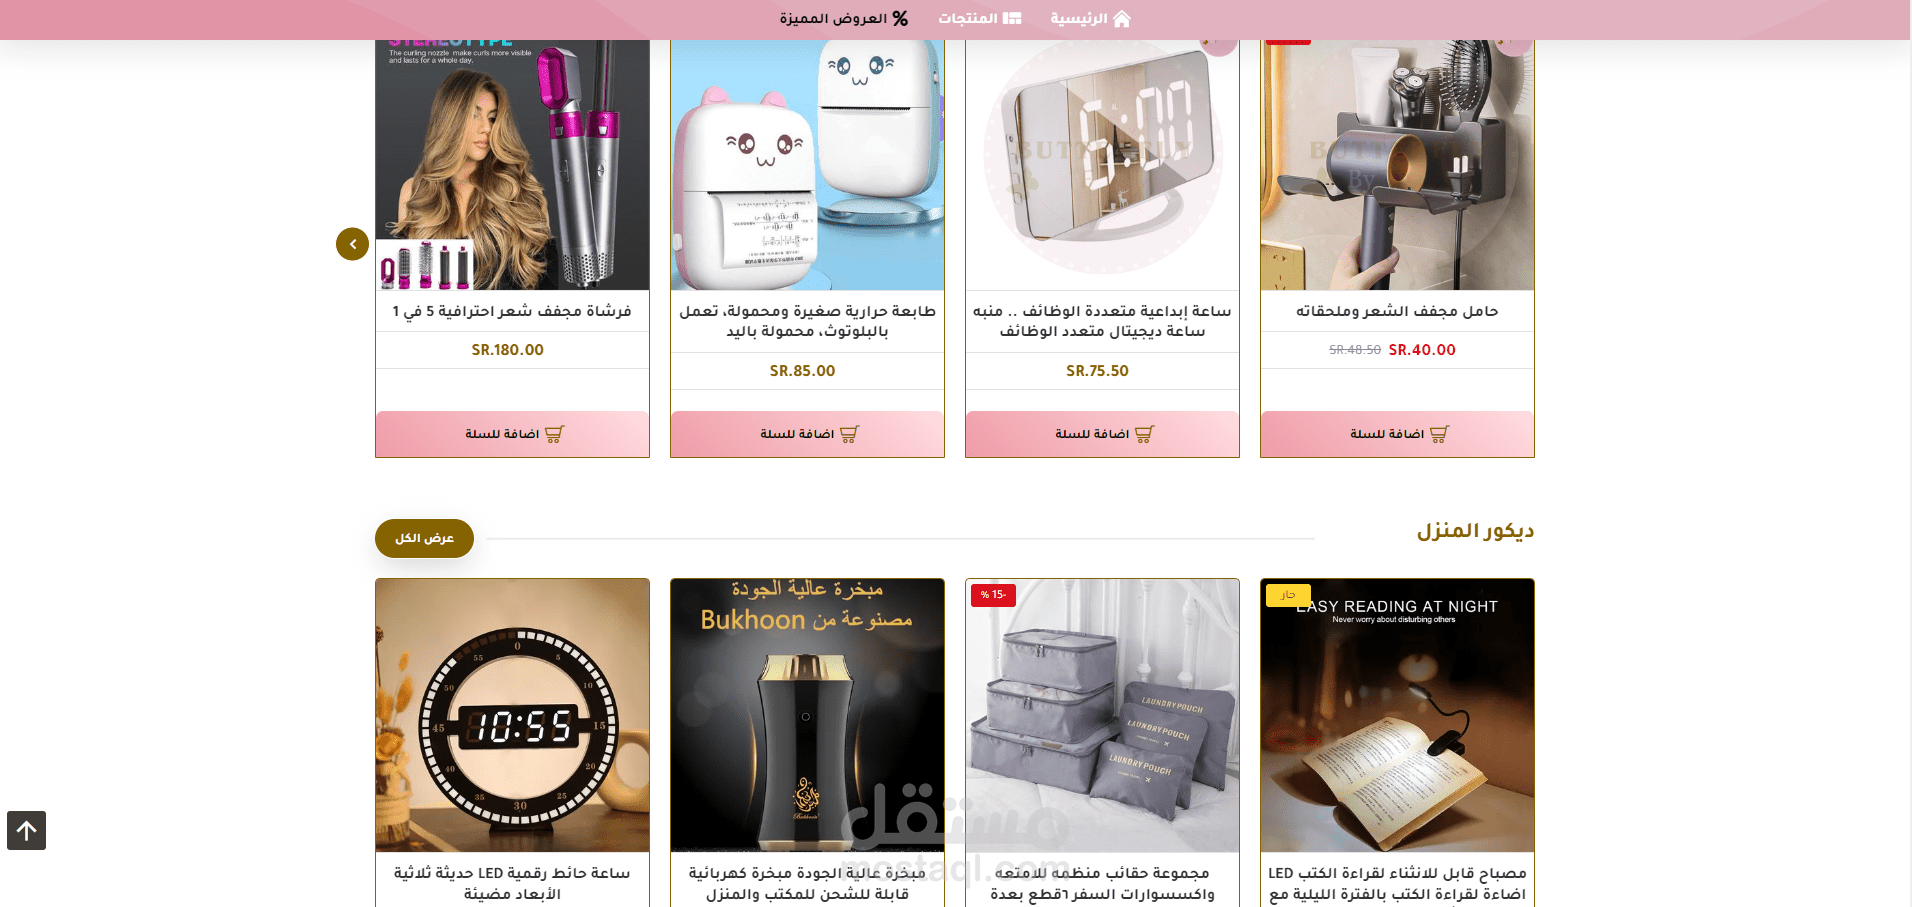This screenshot has width=1912, height=907.
Task: Open the cat thermal printer product image
Action: point(807,165)
